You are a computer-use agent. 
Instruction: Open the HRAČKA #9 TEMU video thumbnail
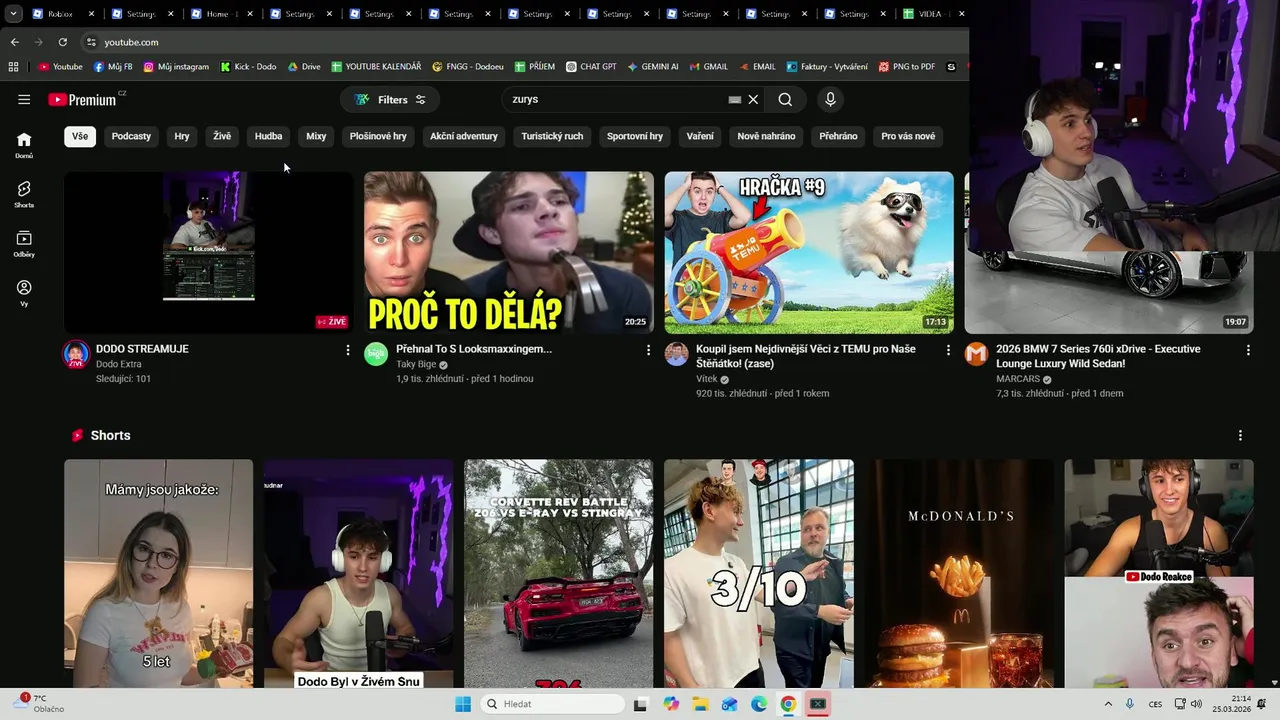point(809,252)
